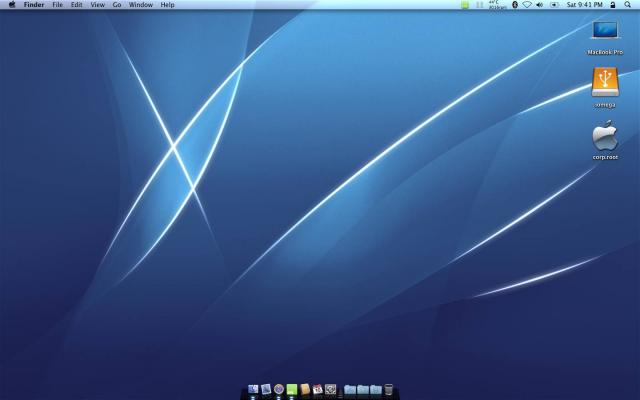
Task: Open the Finder menu
Action: pos(34,5)
